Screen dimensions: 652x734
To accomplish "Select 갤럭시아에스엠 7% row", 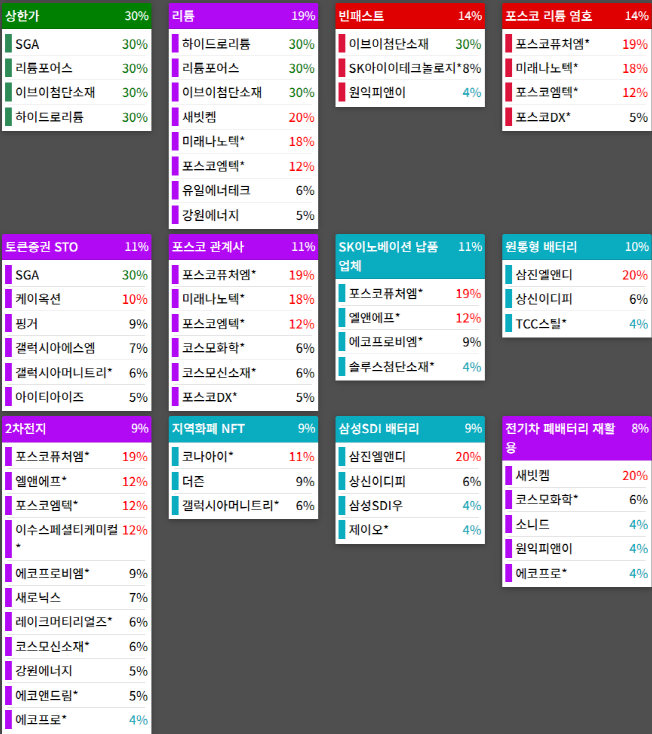I will (77, 348).
